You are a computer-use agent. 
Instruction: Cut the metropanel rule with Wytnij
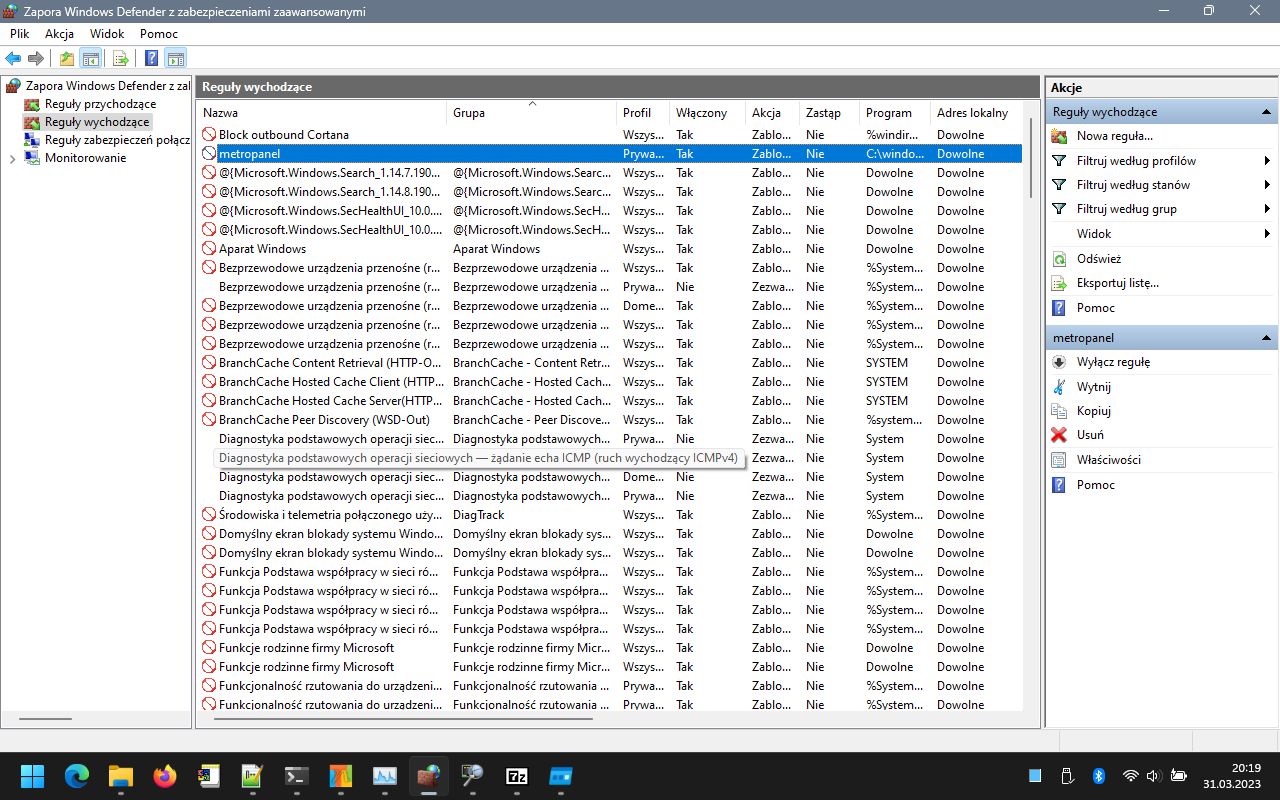[1094, 387]
